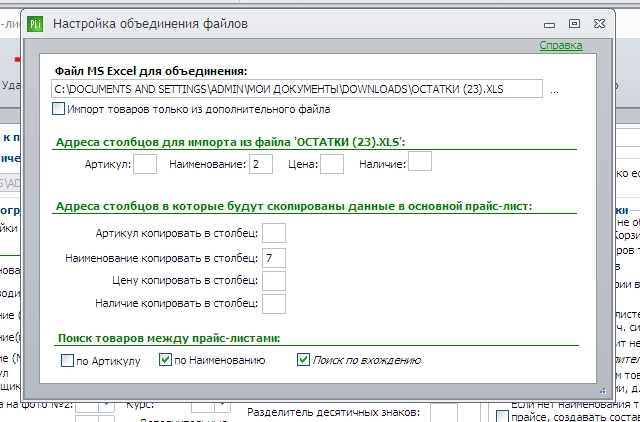
Task: Open the Справка help link
Action: click(561, 45)
